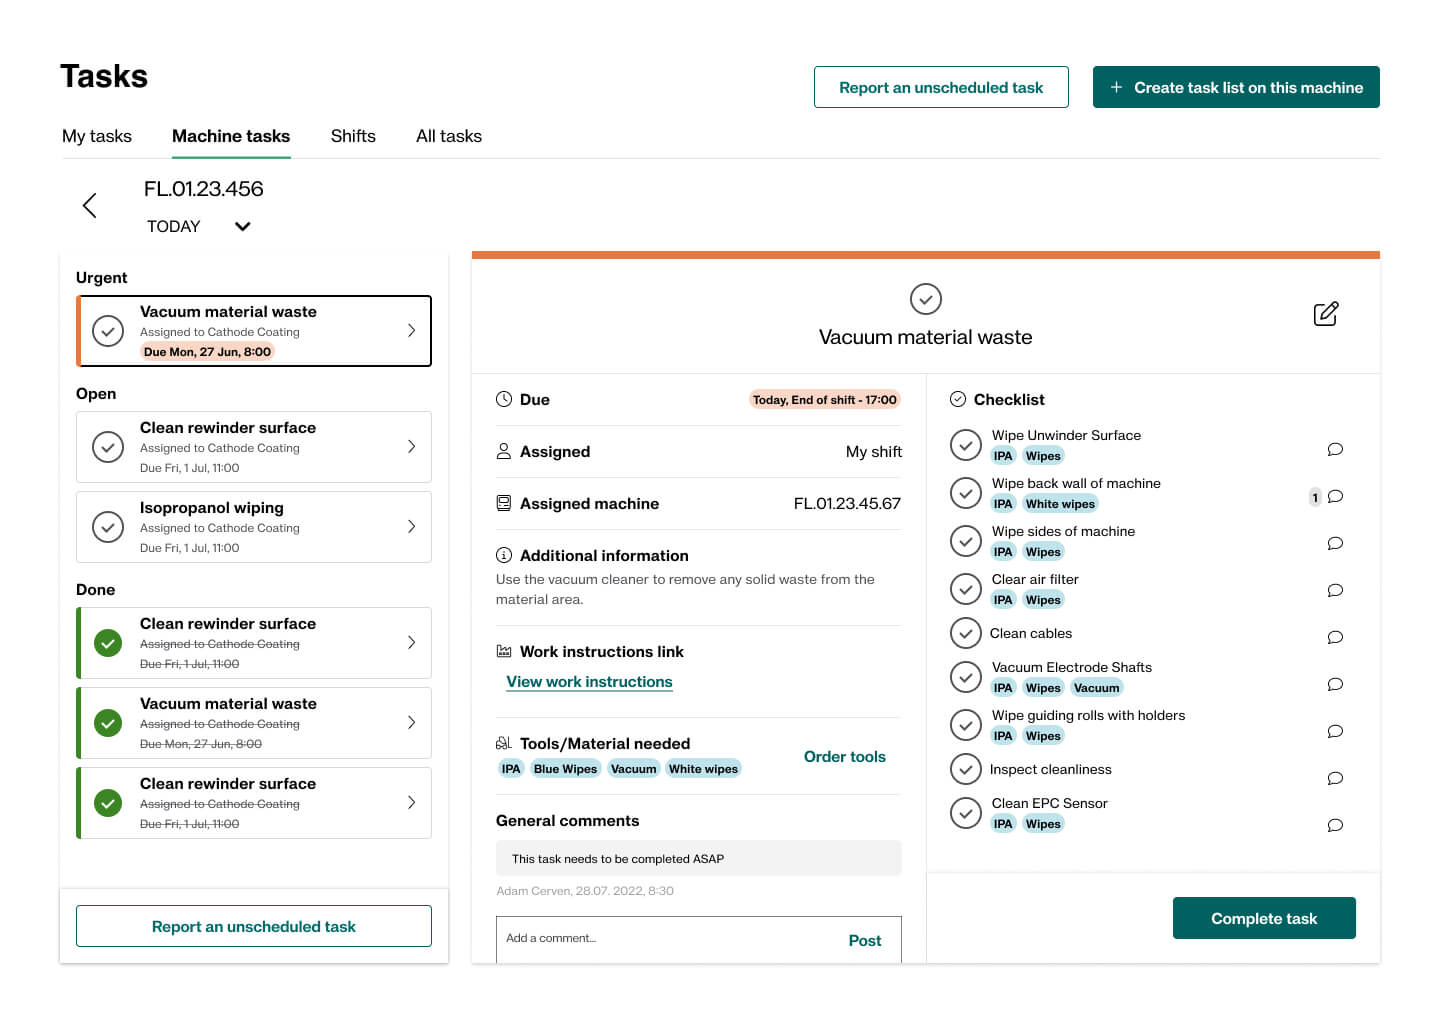Check off Wipe sides of machine
Image resolution: width=1440 pixels, height=1024 pixels.
(x=965, y=541)
